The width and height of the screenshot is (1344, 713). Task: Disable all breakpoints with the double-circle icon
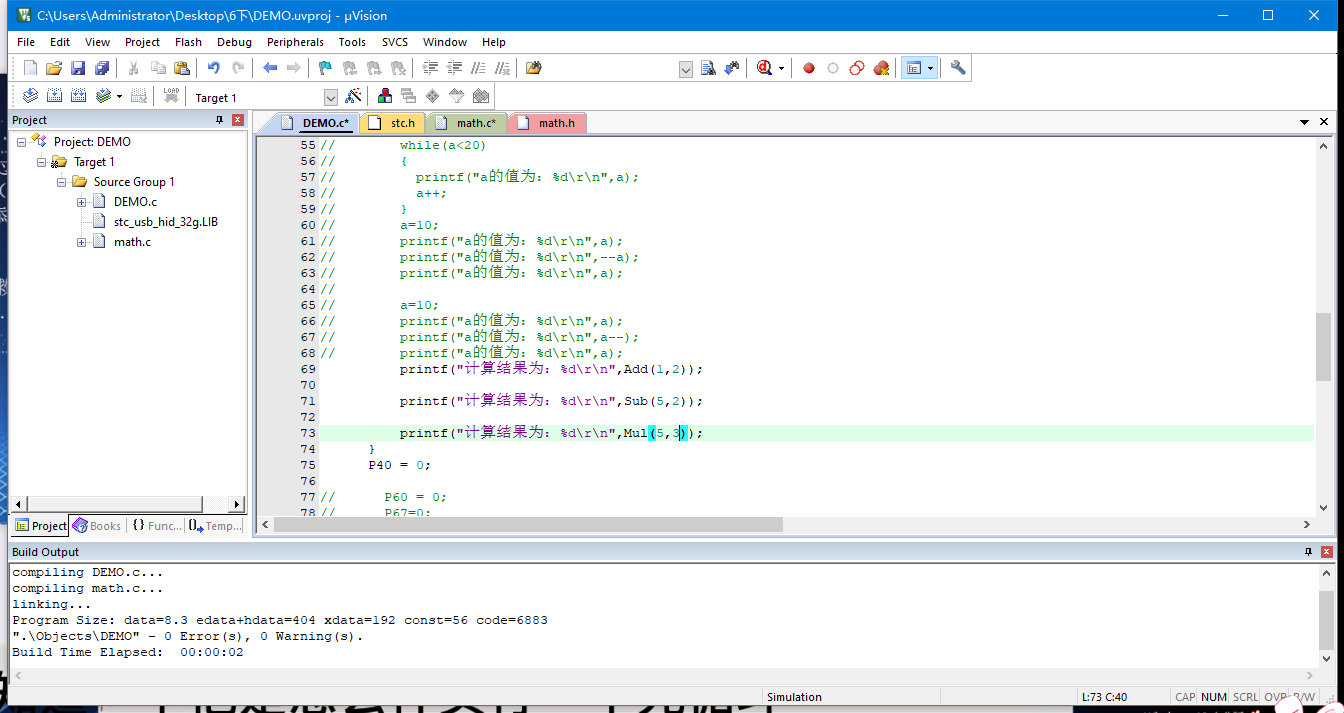click(x=857, y=68)
